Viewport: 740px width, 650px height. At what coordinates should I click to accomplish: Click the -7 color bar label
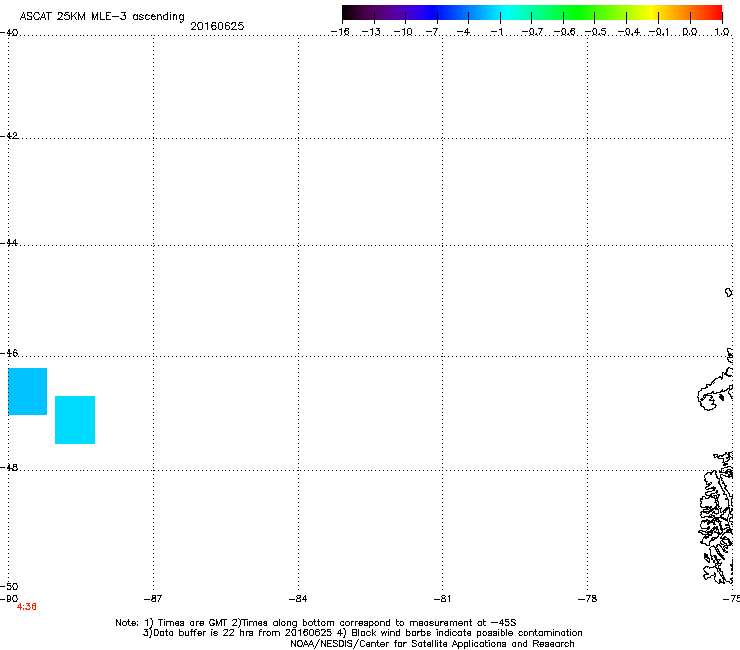click(433, 32)
